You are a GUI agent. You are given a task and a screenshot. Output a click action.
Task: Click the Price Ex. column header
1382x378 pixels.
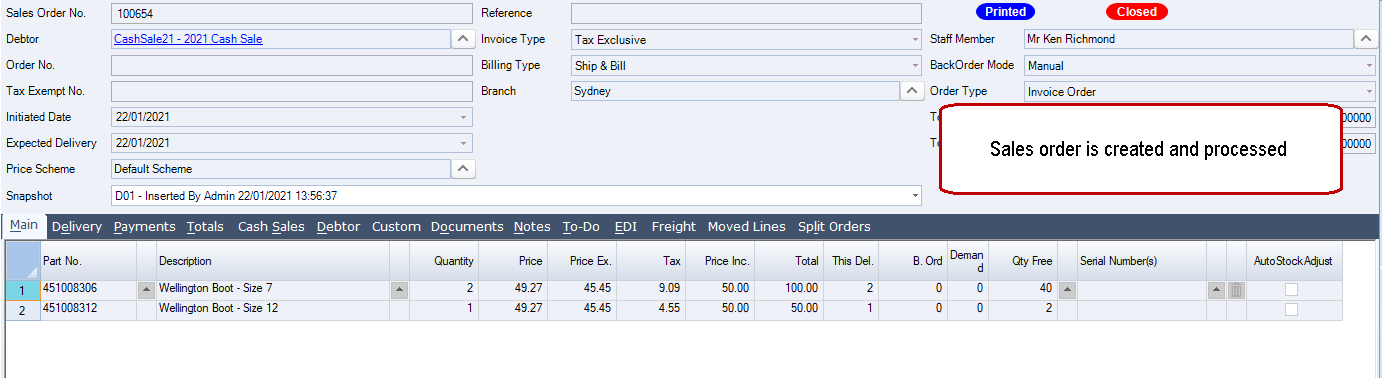582,261
